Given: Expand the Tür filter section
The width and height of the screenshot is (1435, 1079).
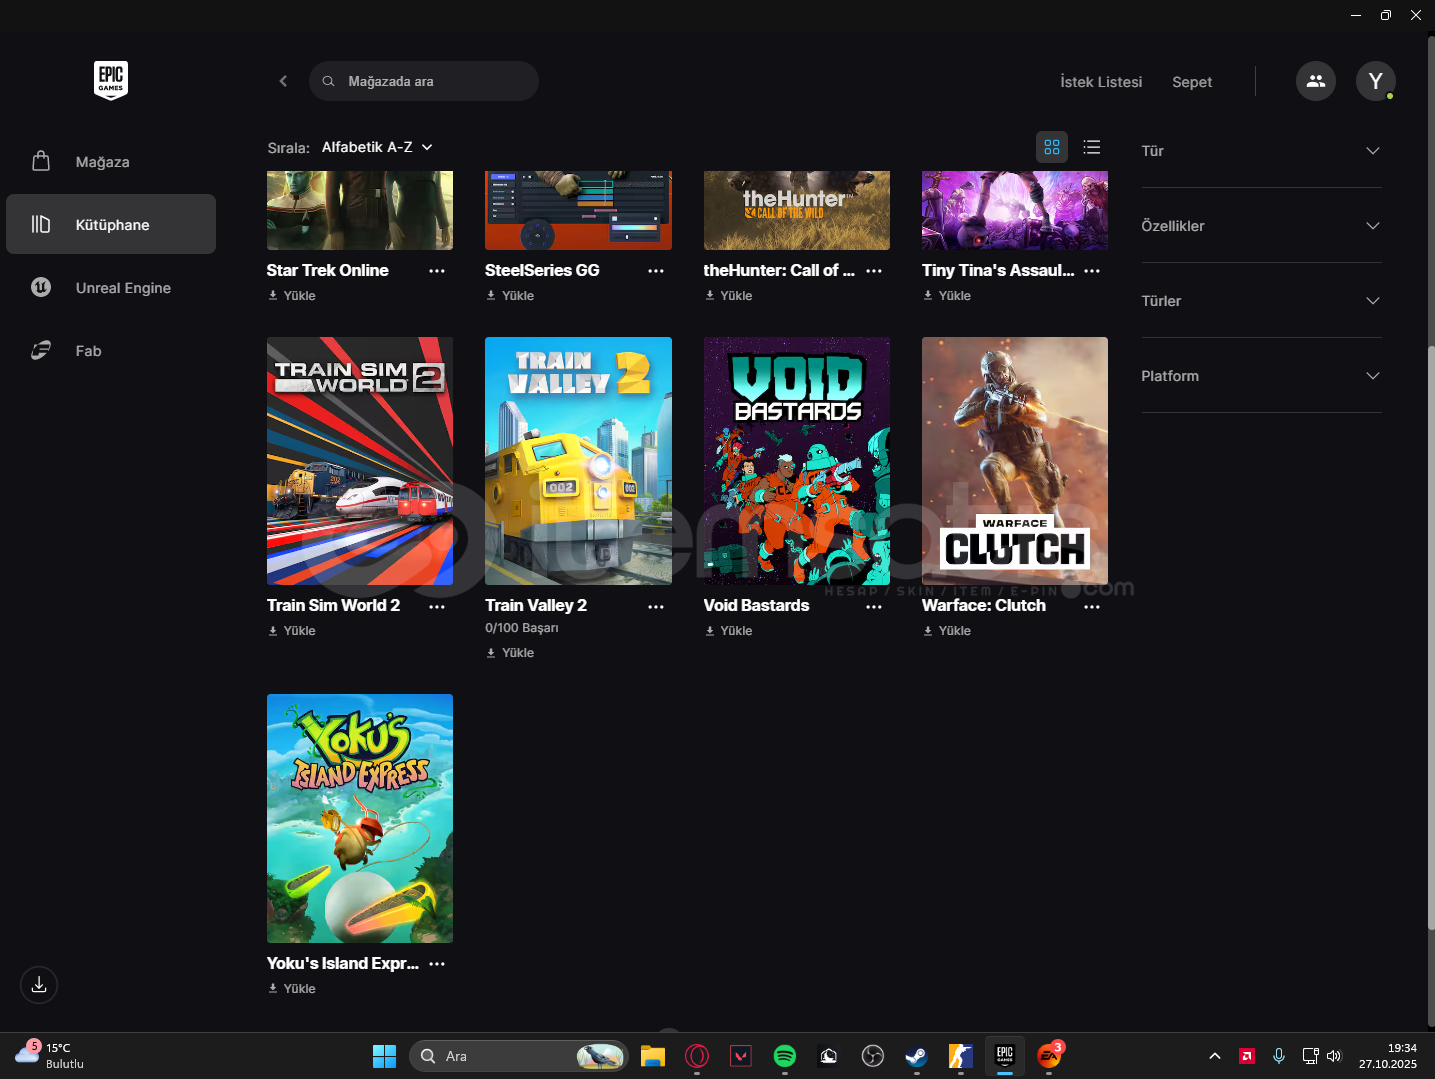Looking at the screenshot, I should coord(1261,151).
